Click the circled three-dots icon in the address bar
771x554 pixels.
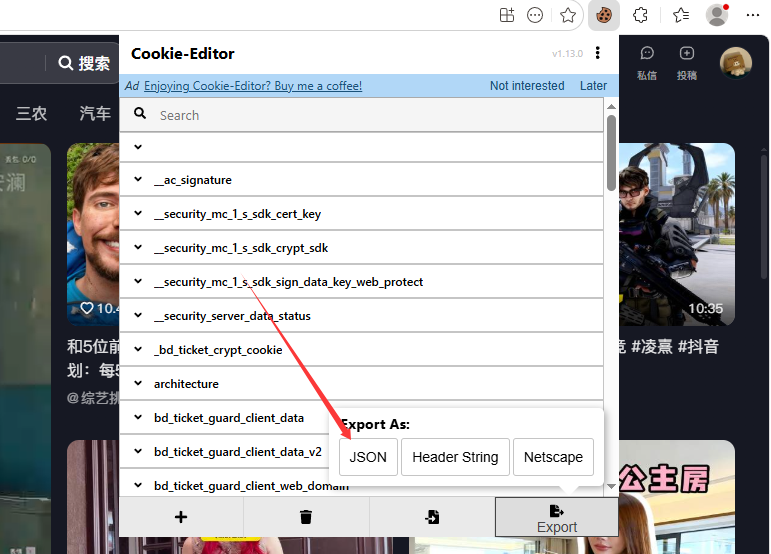click(x=535, y=15)
